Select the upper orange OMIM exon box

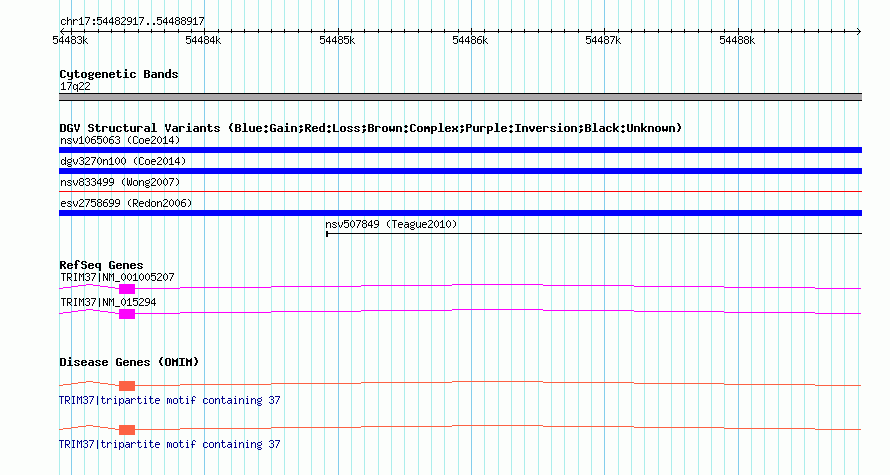pos(127,386)
